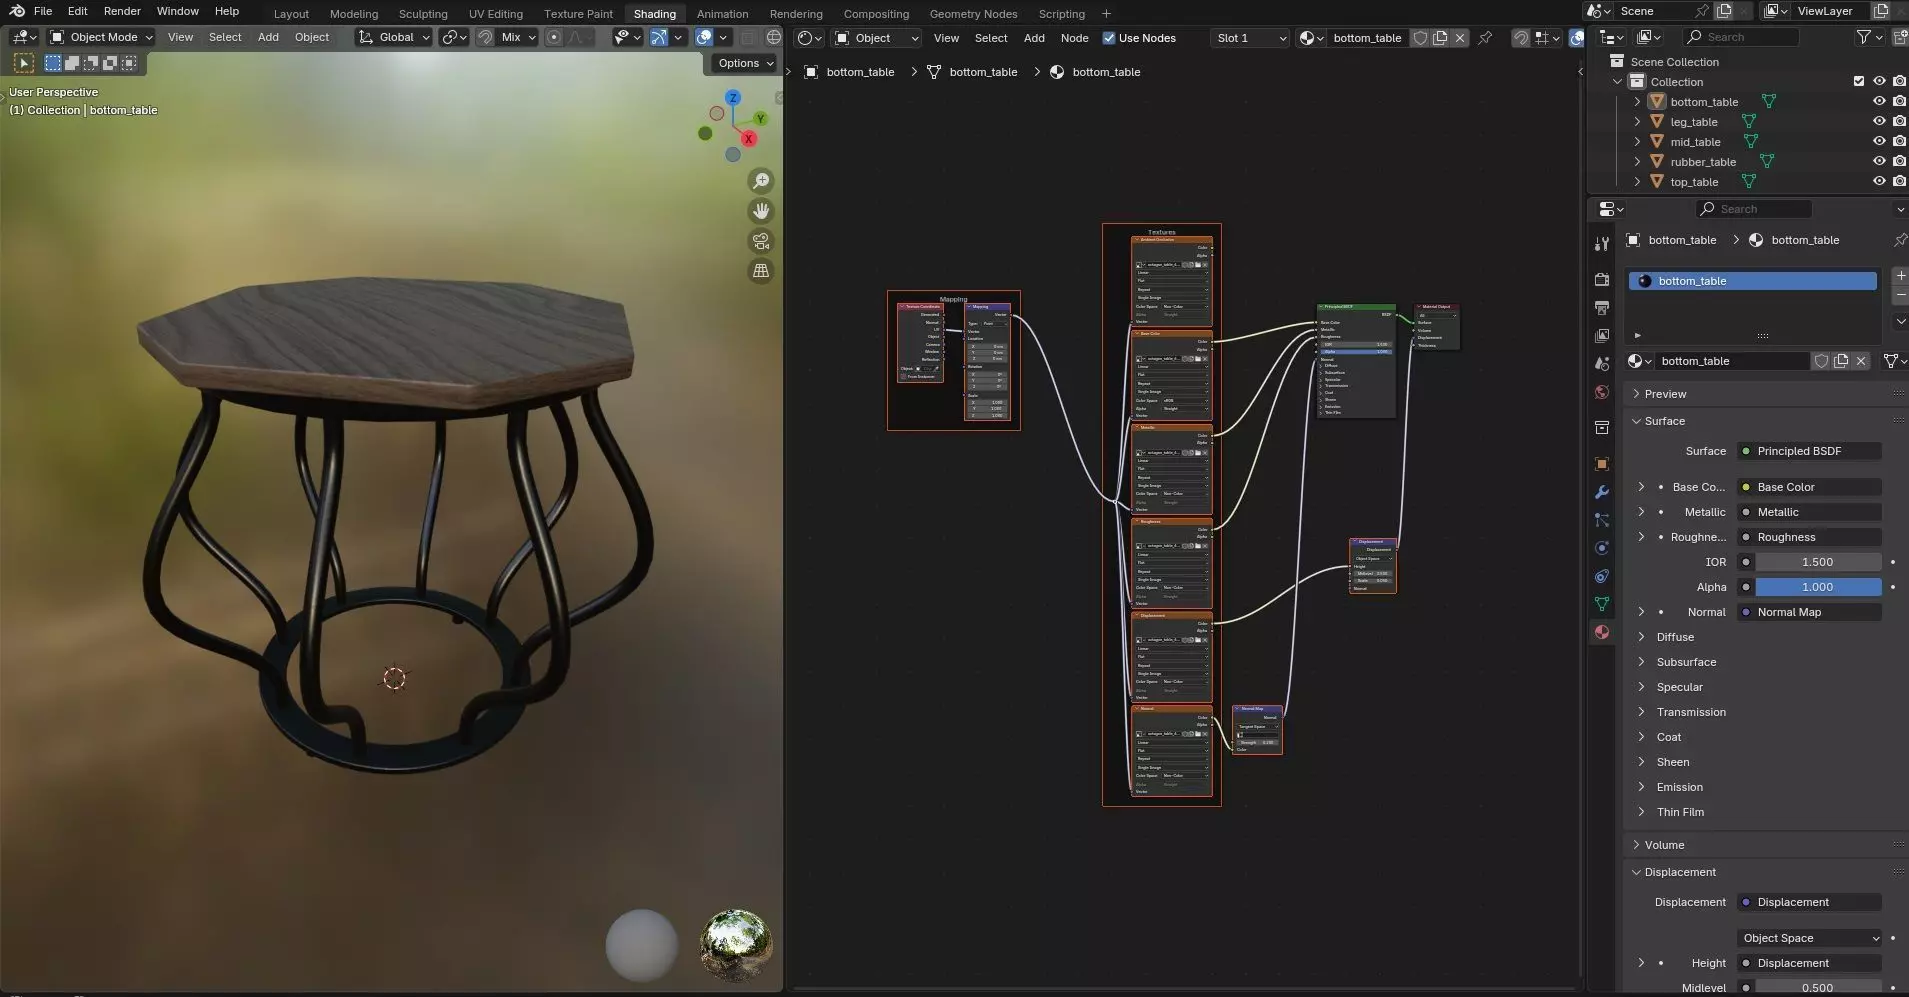Viewport: 1909px width, 997px height.
Task: Adjust the IOR value field
Action: (x=1818, y=562)
